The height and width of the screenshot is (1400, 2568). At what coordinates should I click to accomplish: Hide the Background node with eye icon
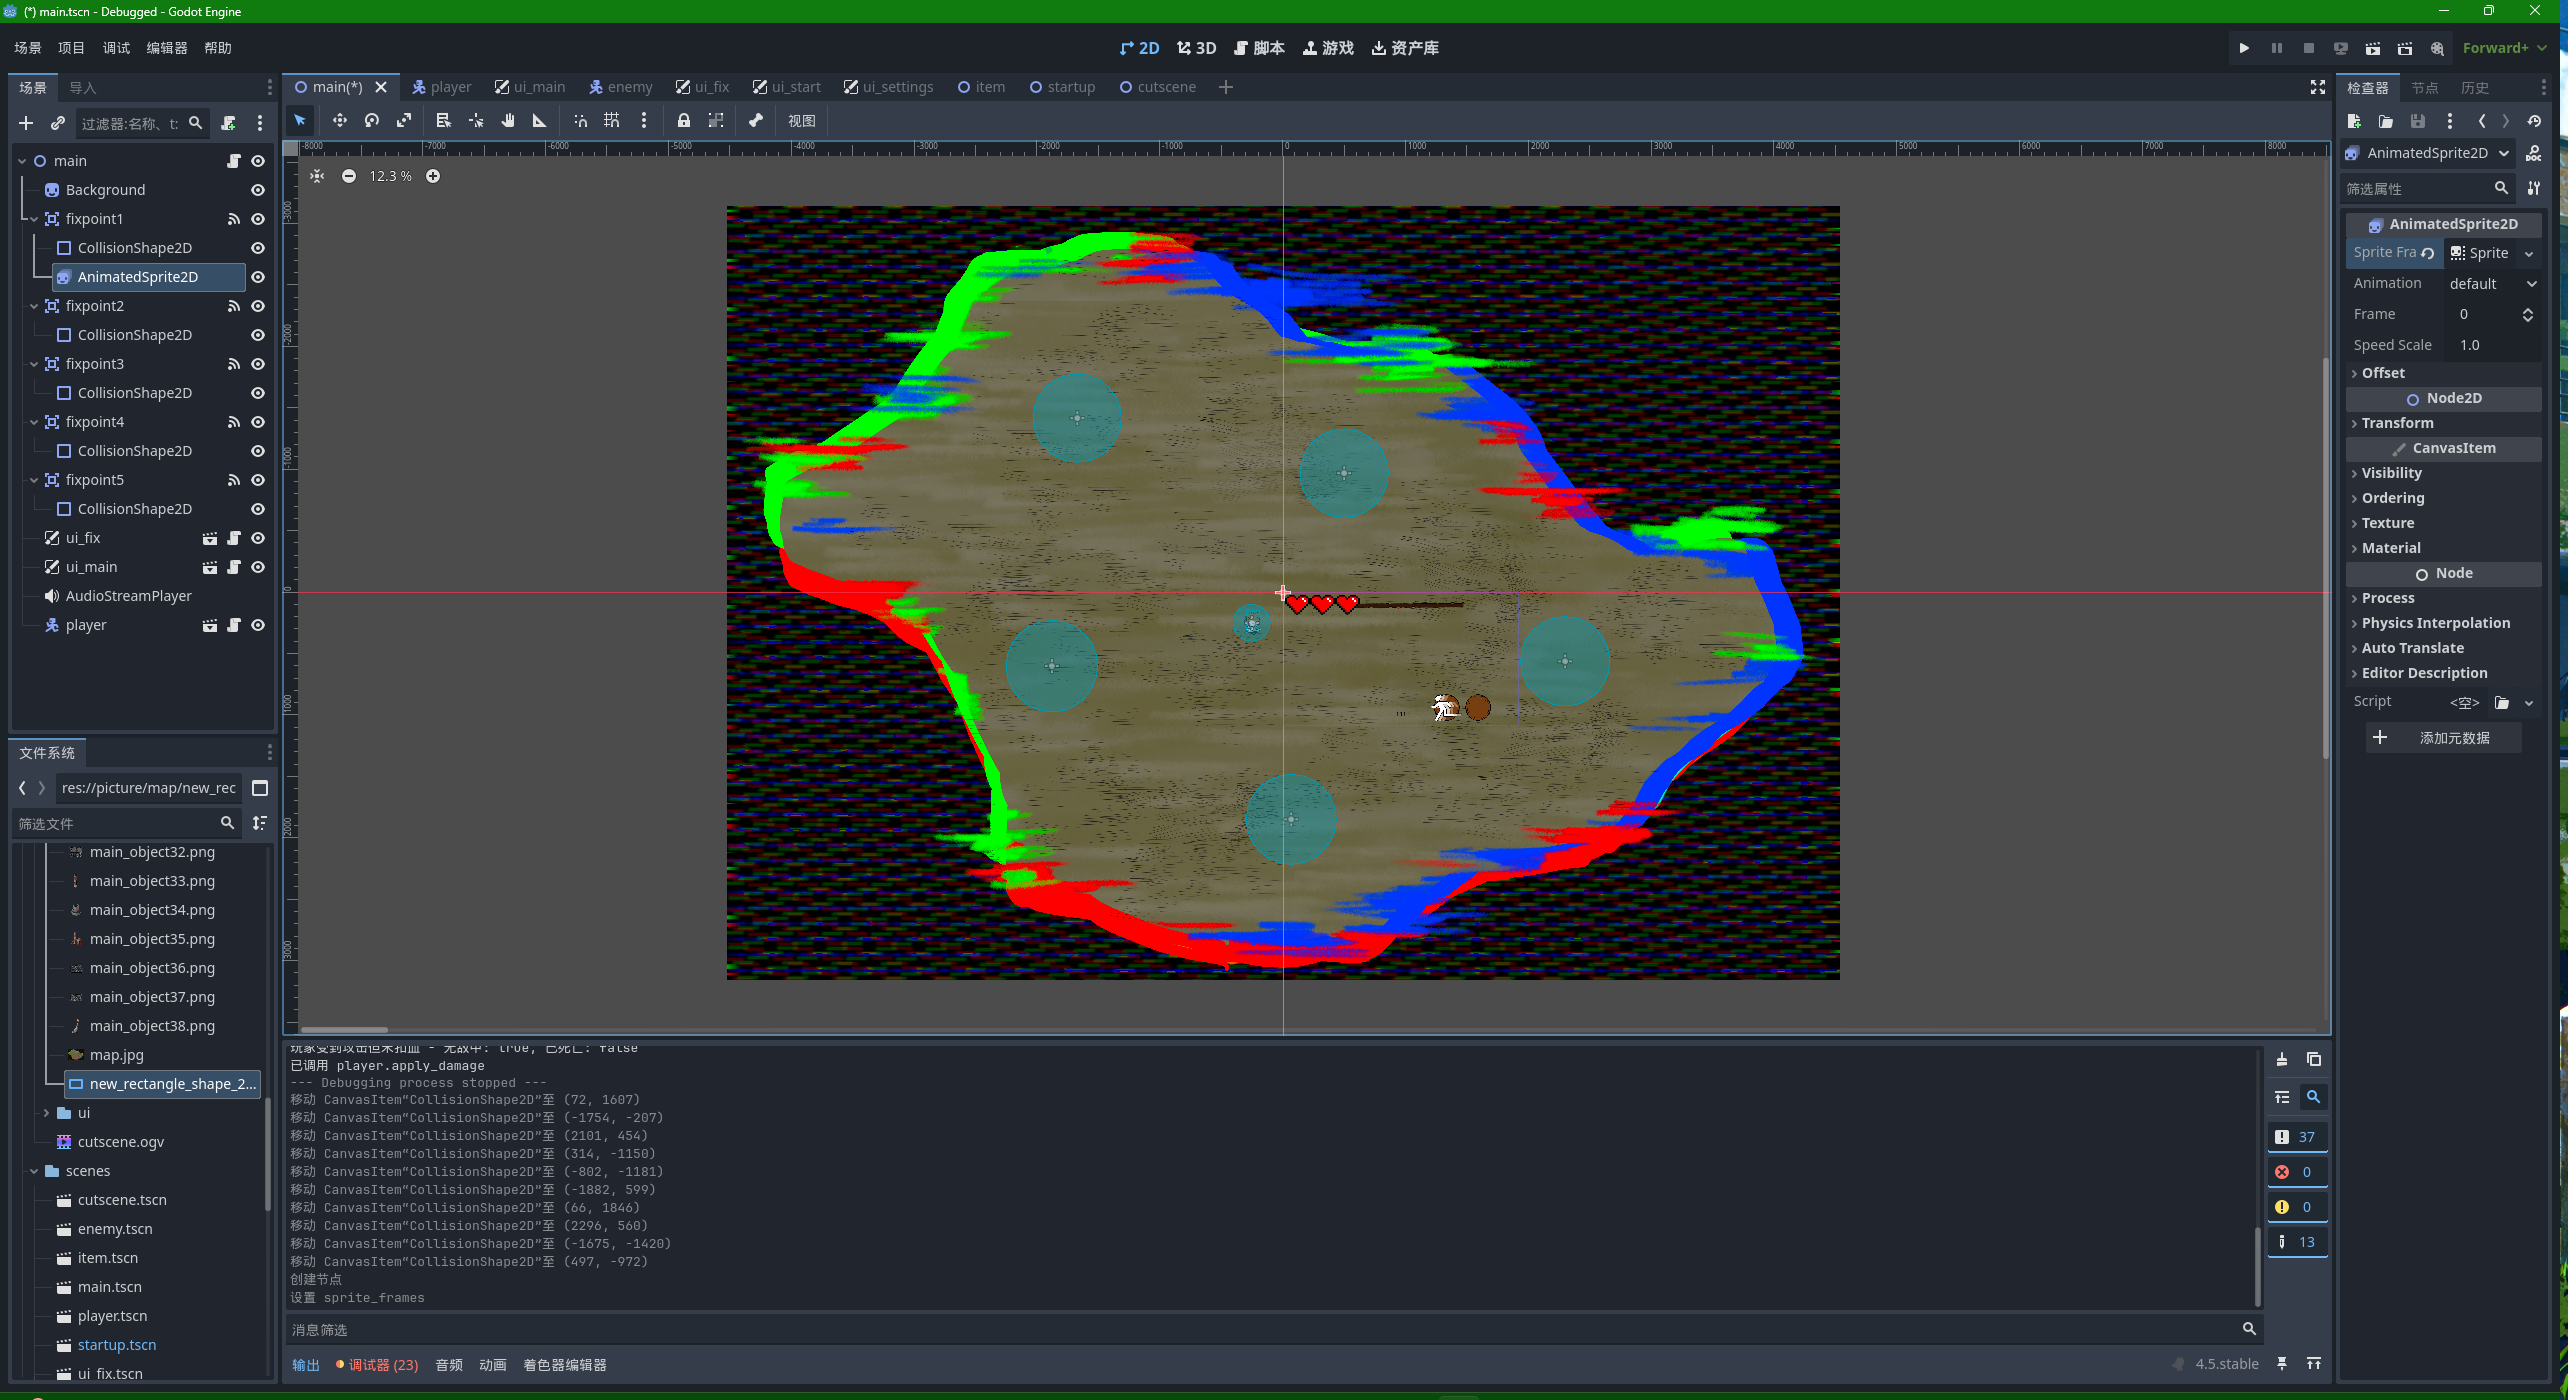pos(258,190)
